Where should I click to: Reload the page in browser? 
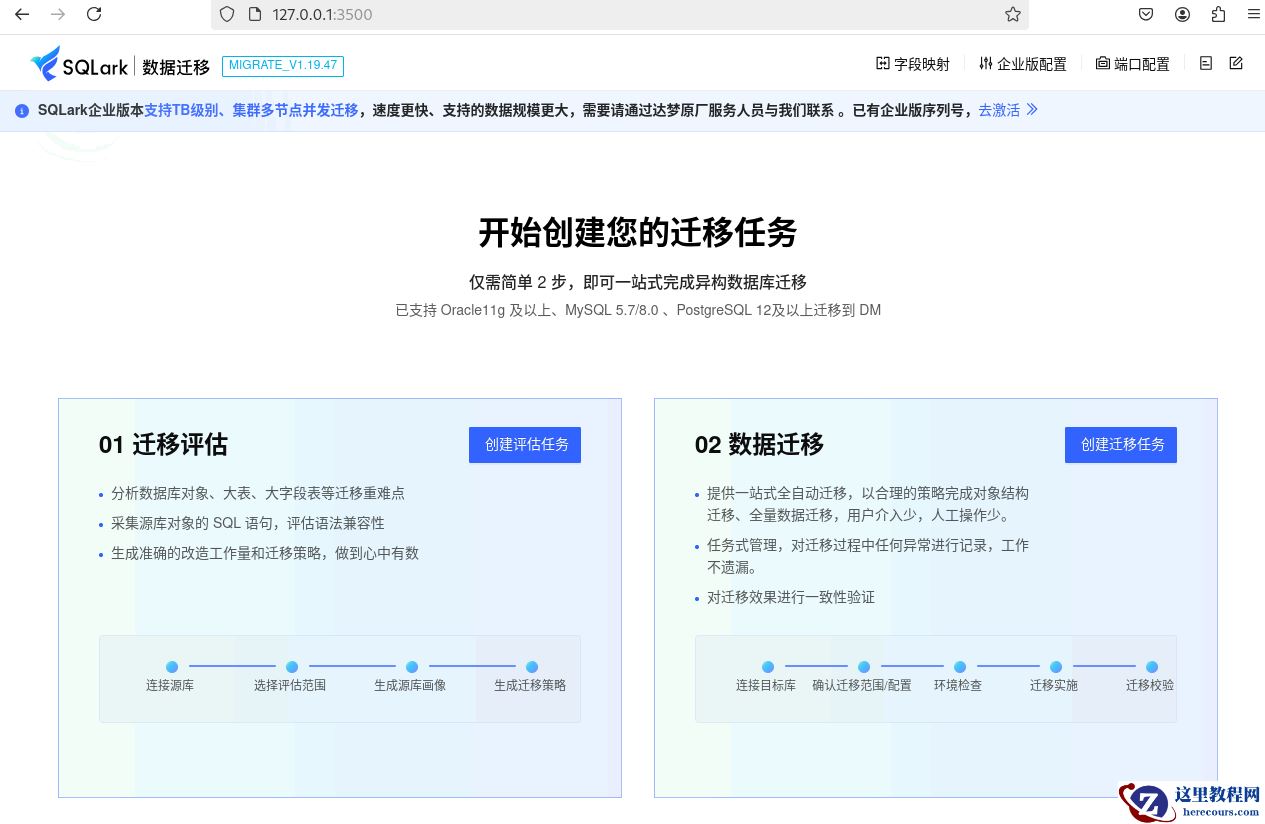[x=94, y=14]
